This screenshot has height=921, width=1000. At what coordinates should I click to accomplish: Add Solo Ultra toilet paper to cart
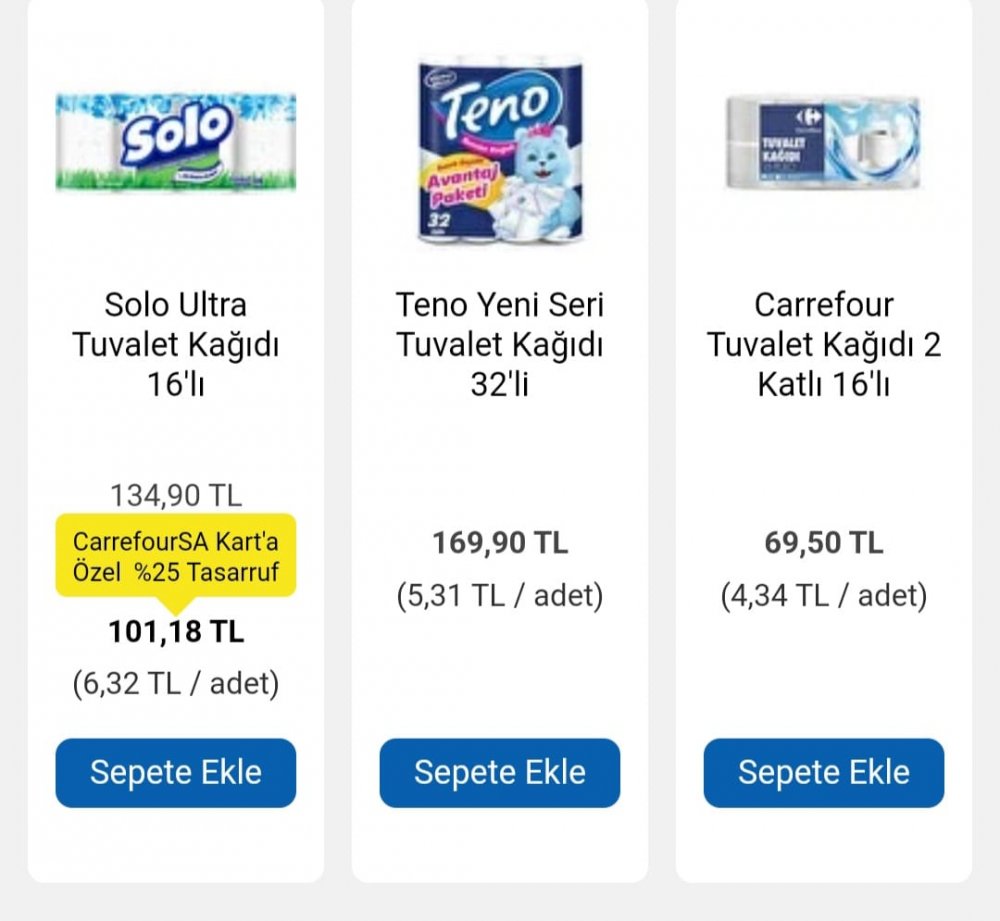pos(175,772)
